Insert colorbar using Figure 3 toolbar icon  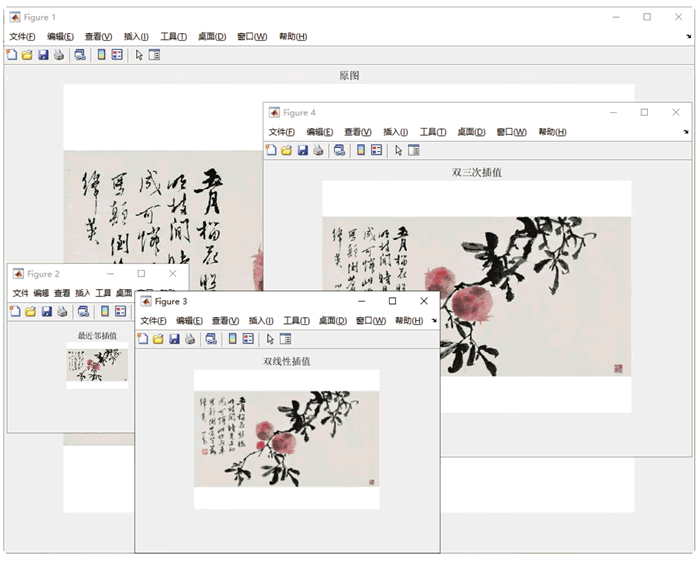(x=233, y=339)
